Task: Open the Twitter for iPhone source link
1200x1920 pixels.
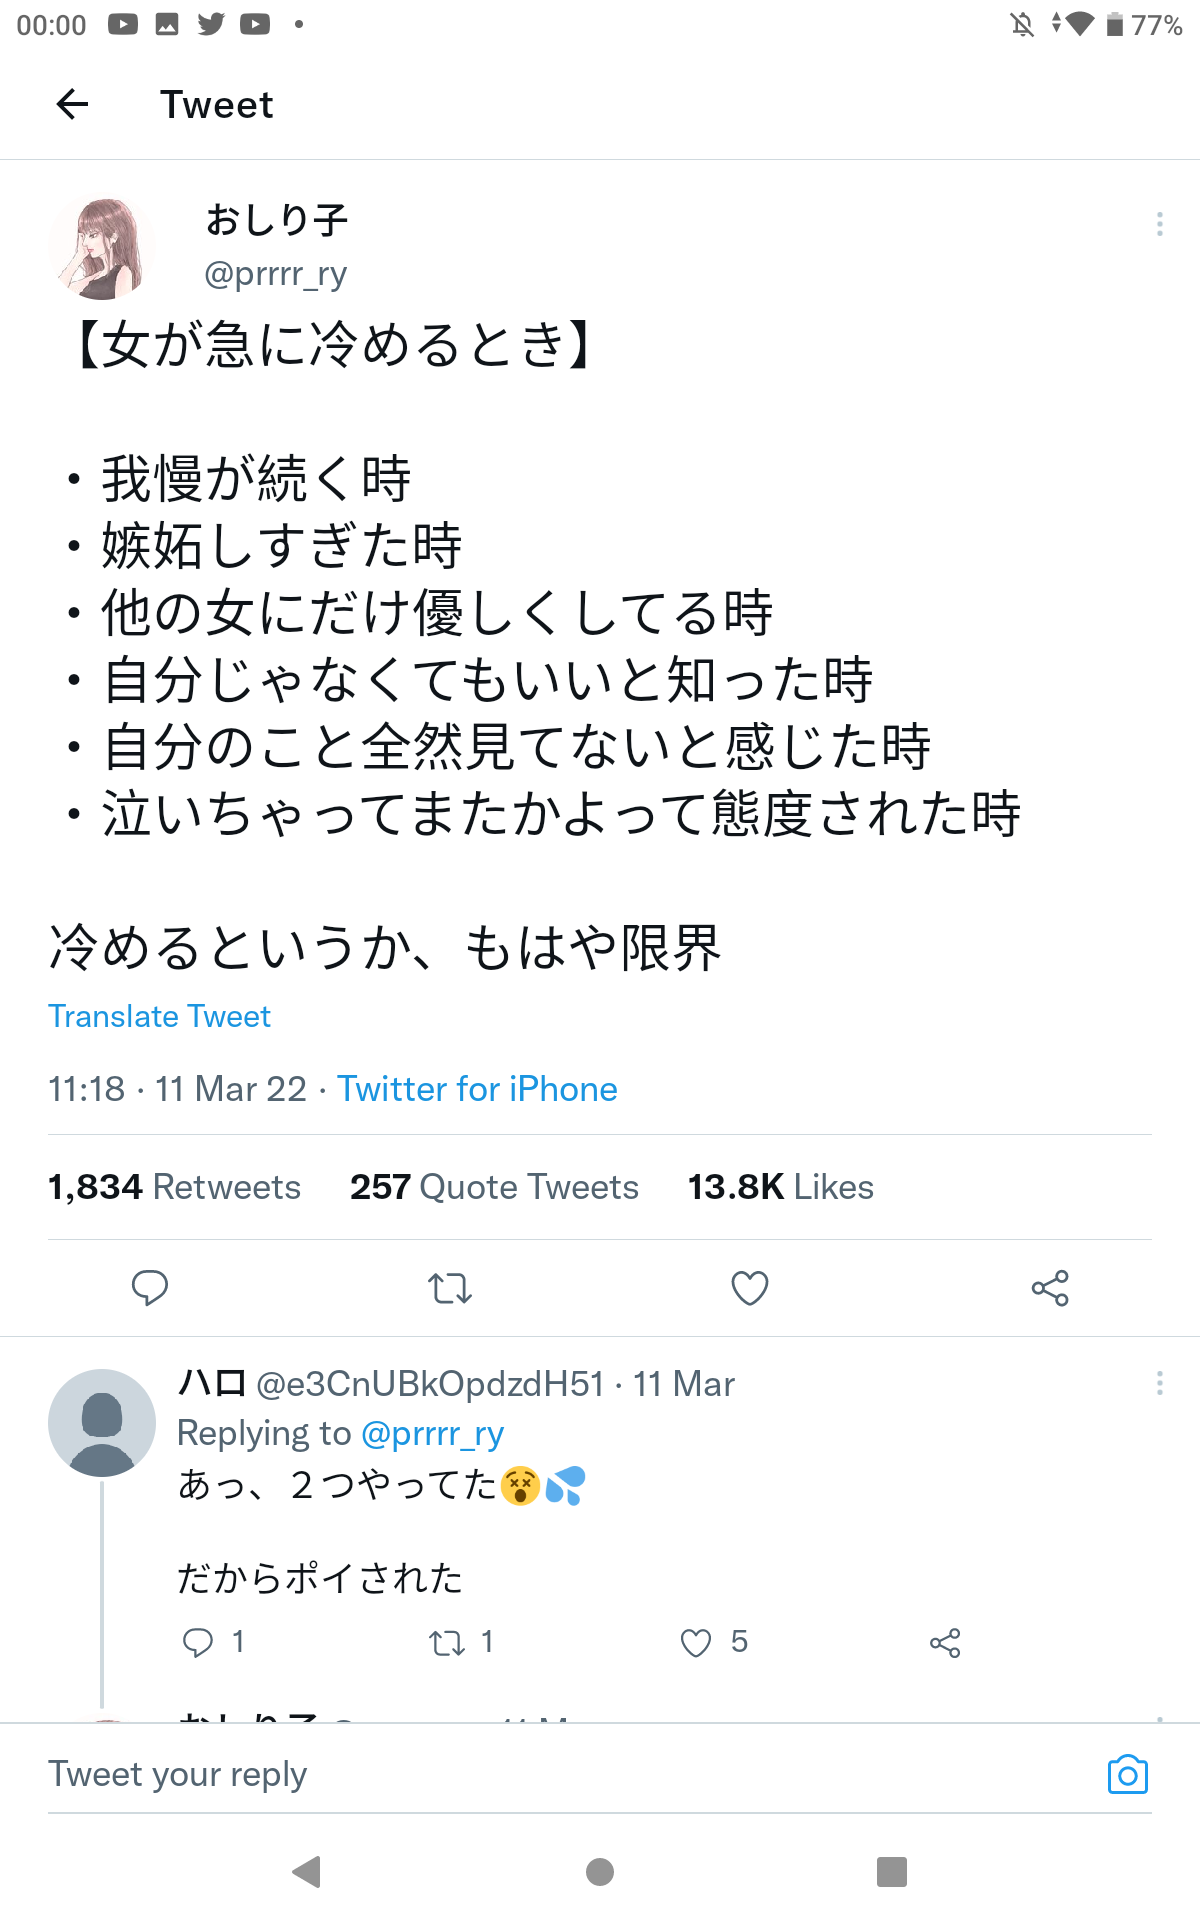Action: point(477,1089)
